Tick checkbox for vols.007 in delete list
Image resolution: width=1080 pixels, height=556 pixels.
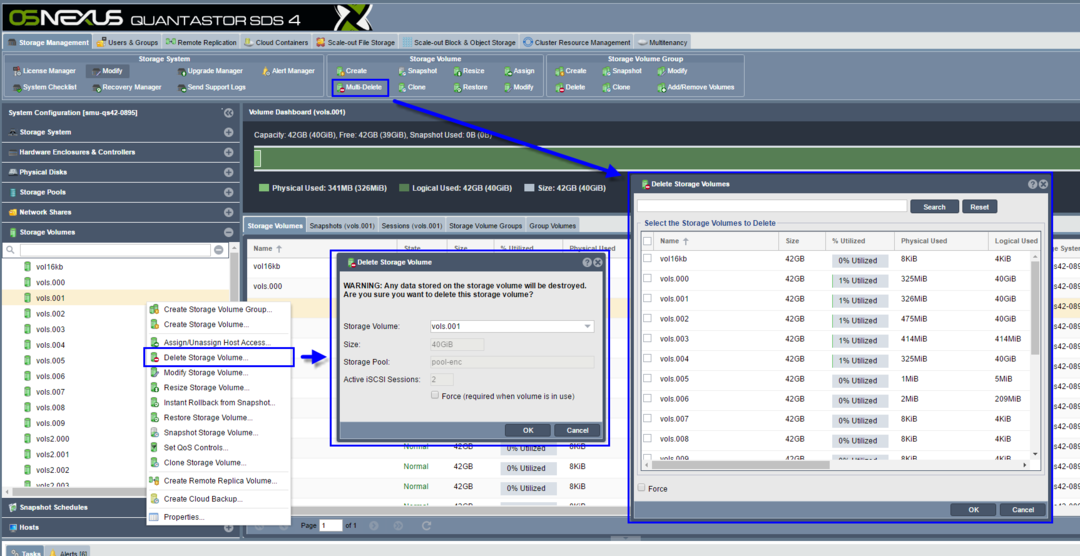click(647, 419)
